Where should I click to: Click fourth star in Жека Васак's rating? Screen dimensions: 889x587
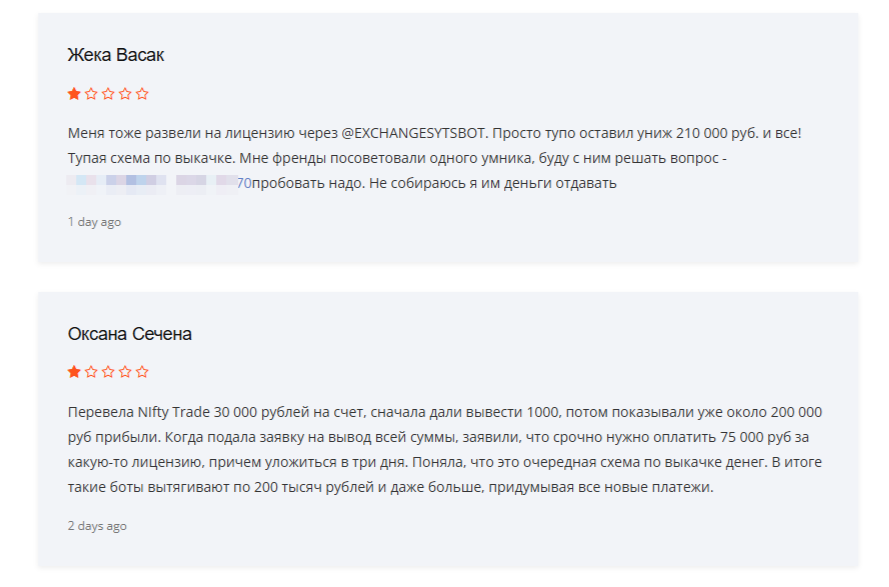pos(125,94)
